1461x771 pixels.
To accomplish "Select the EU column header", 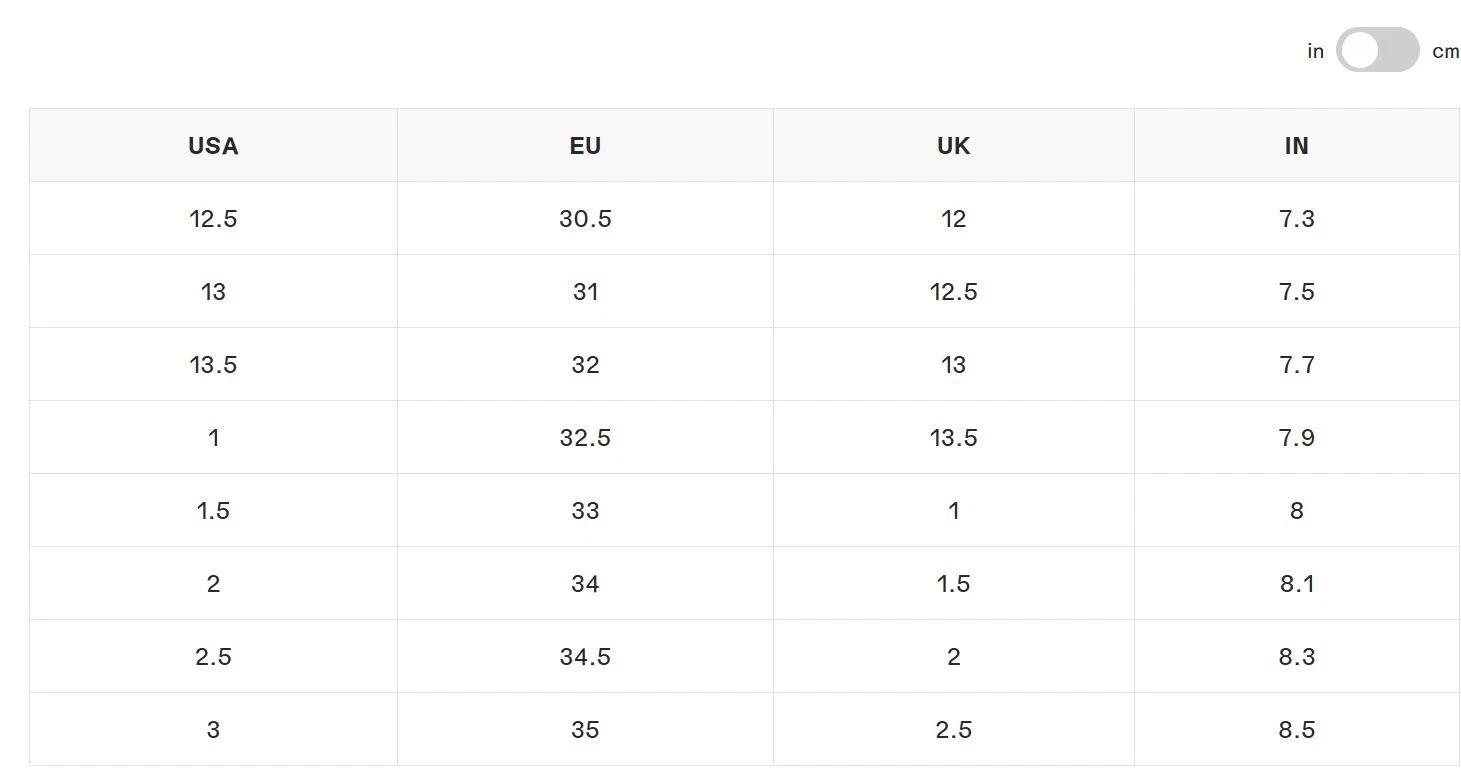I will click(585, 145).
